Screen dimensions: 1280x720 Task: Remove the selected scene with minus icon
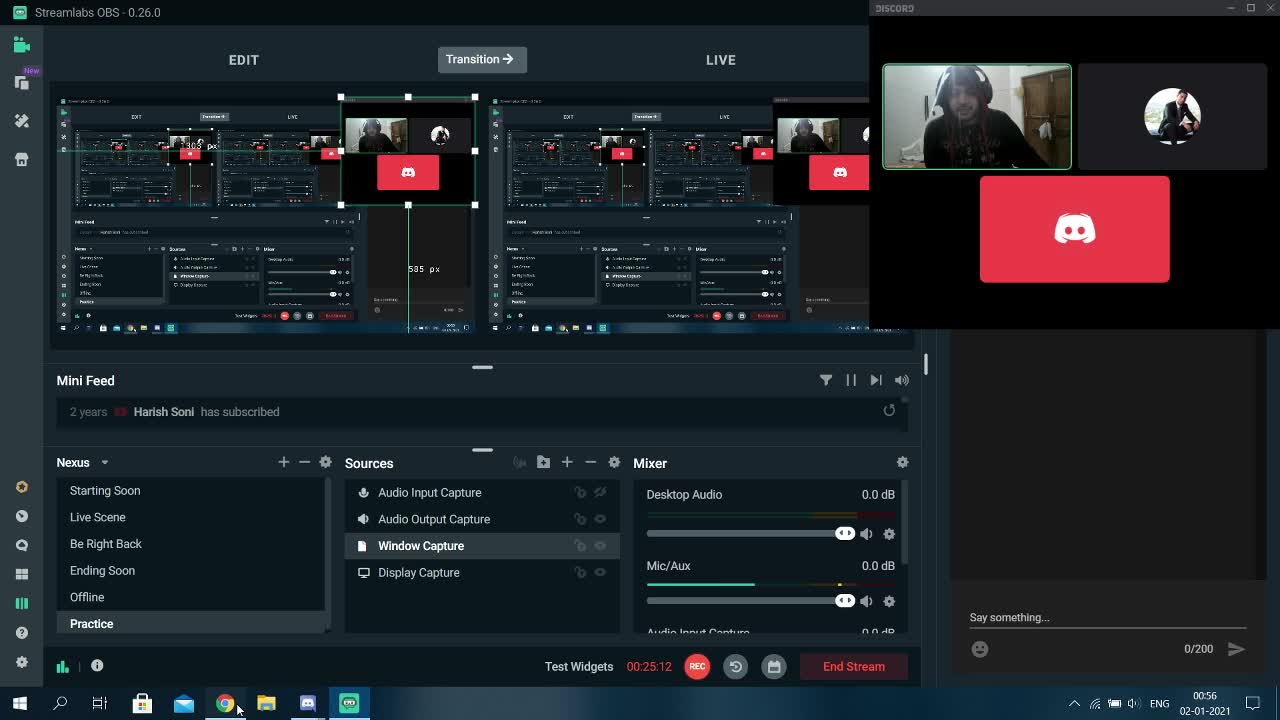coord(305,462)
